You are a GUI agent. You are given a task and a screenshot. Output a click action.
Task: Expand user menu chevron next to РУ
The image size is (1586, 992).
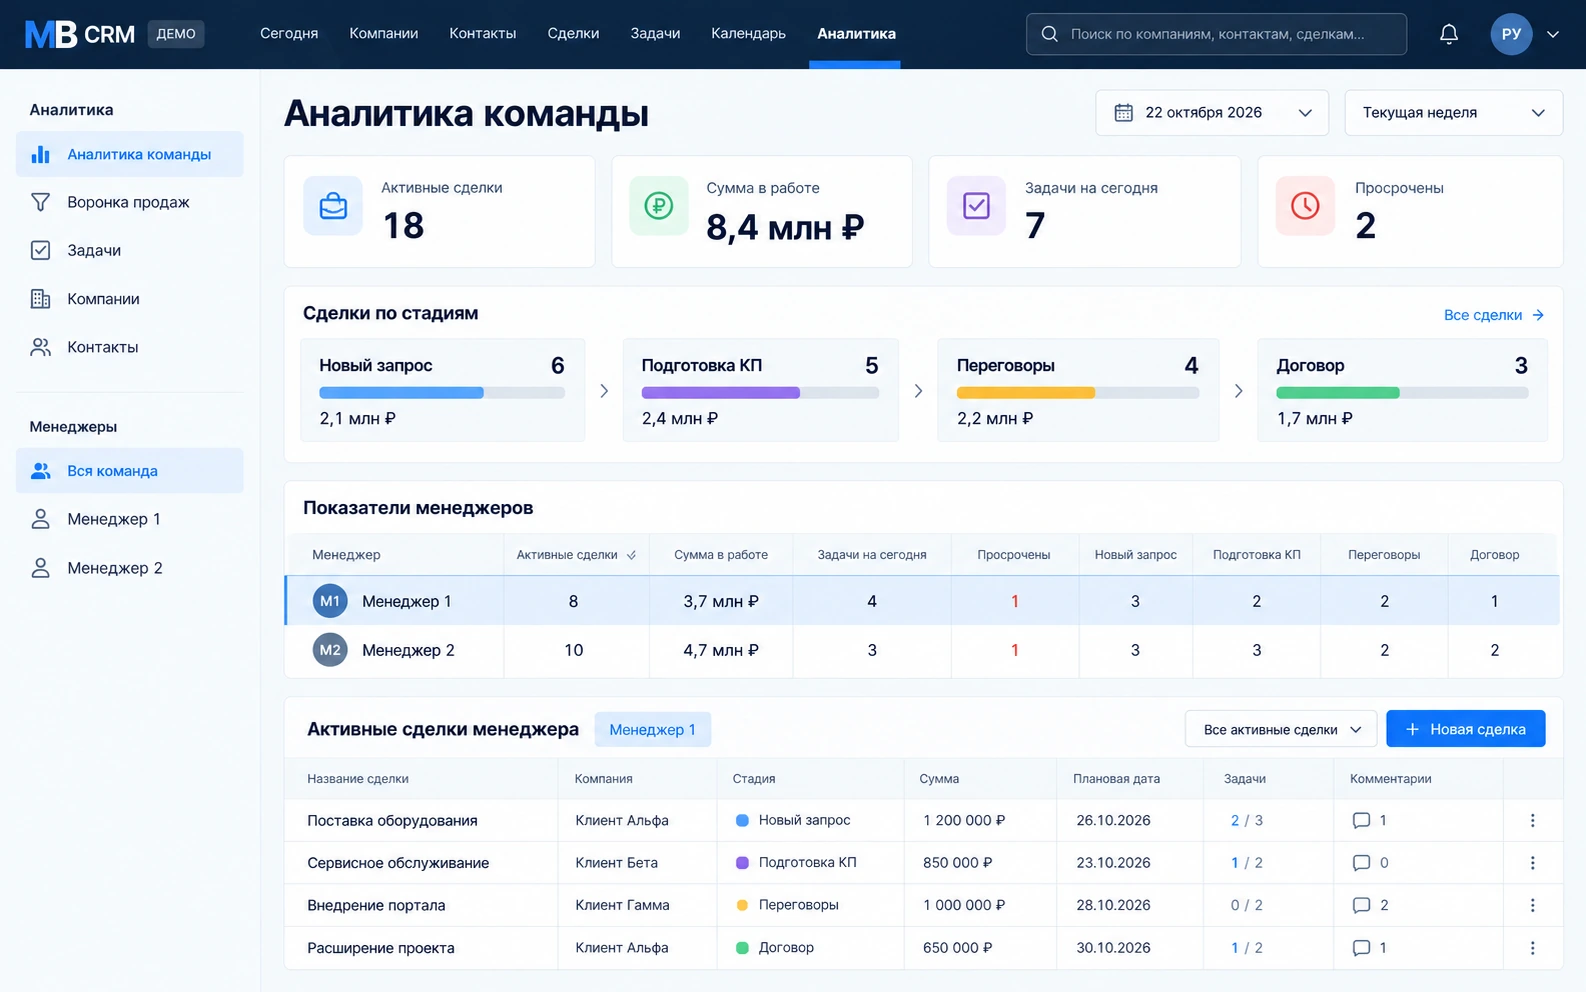[1553, 34]
